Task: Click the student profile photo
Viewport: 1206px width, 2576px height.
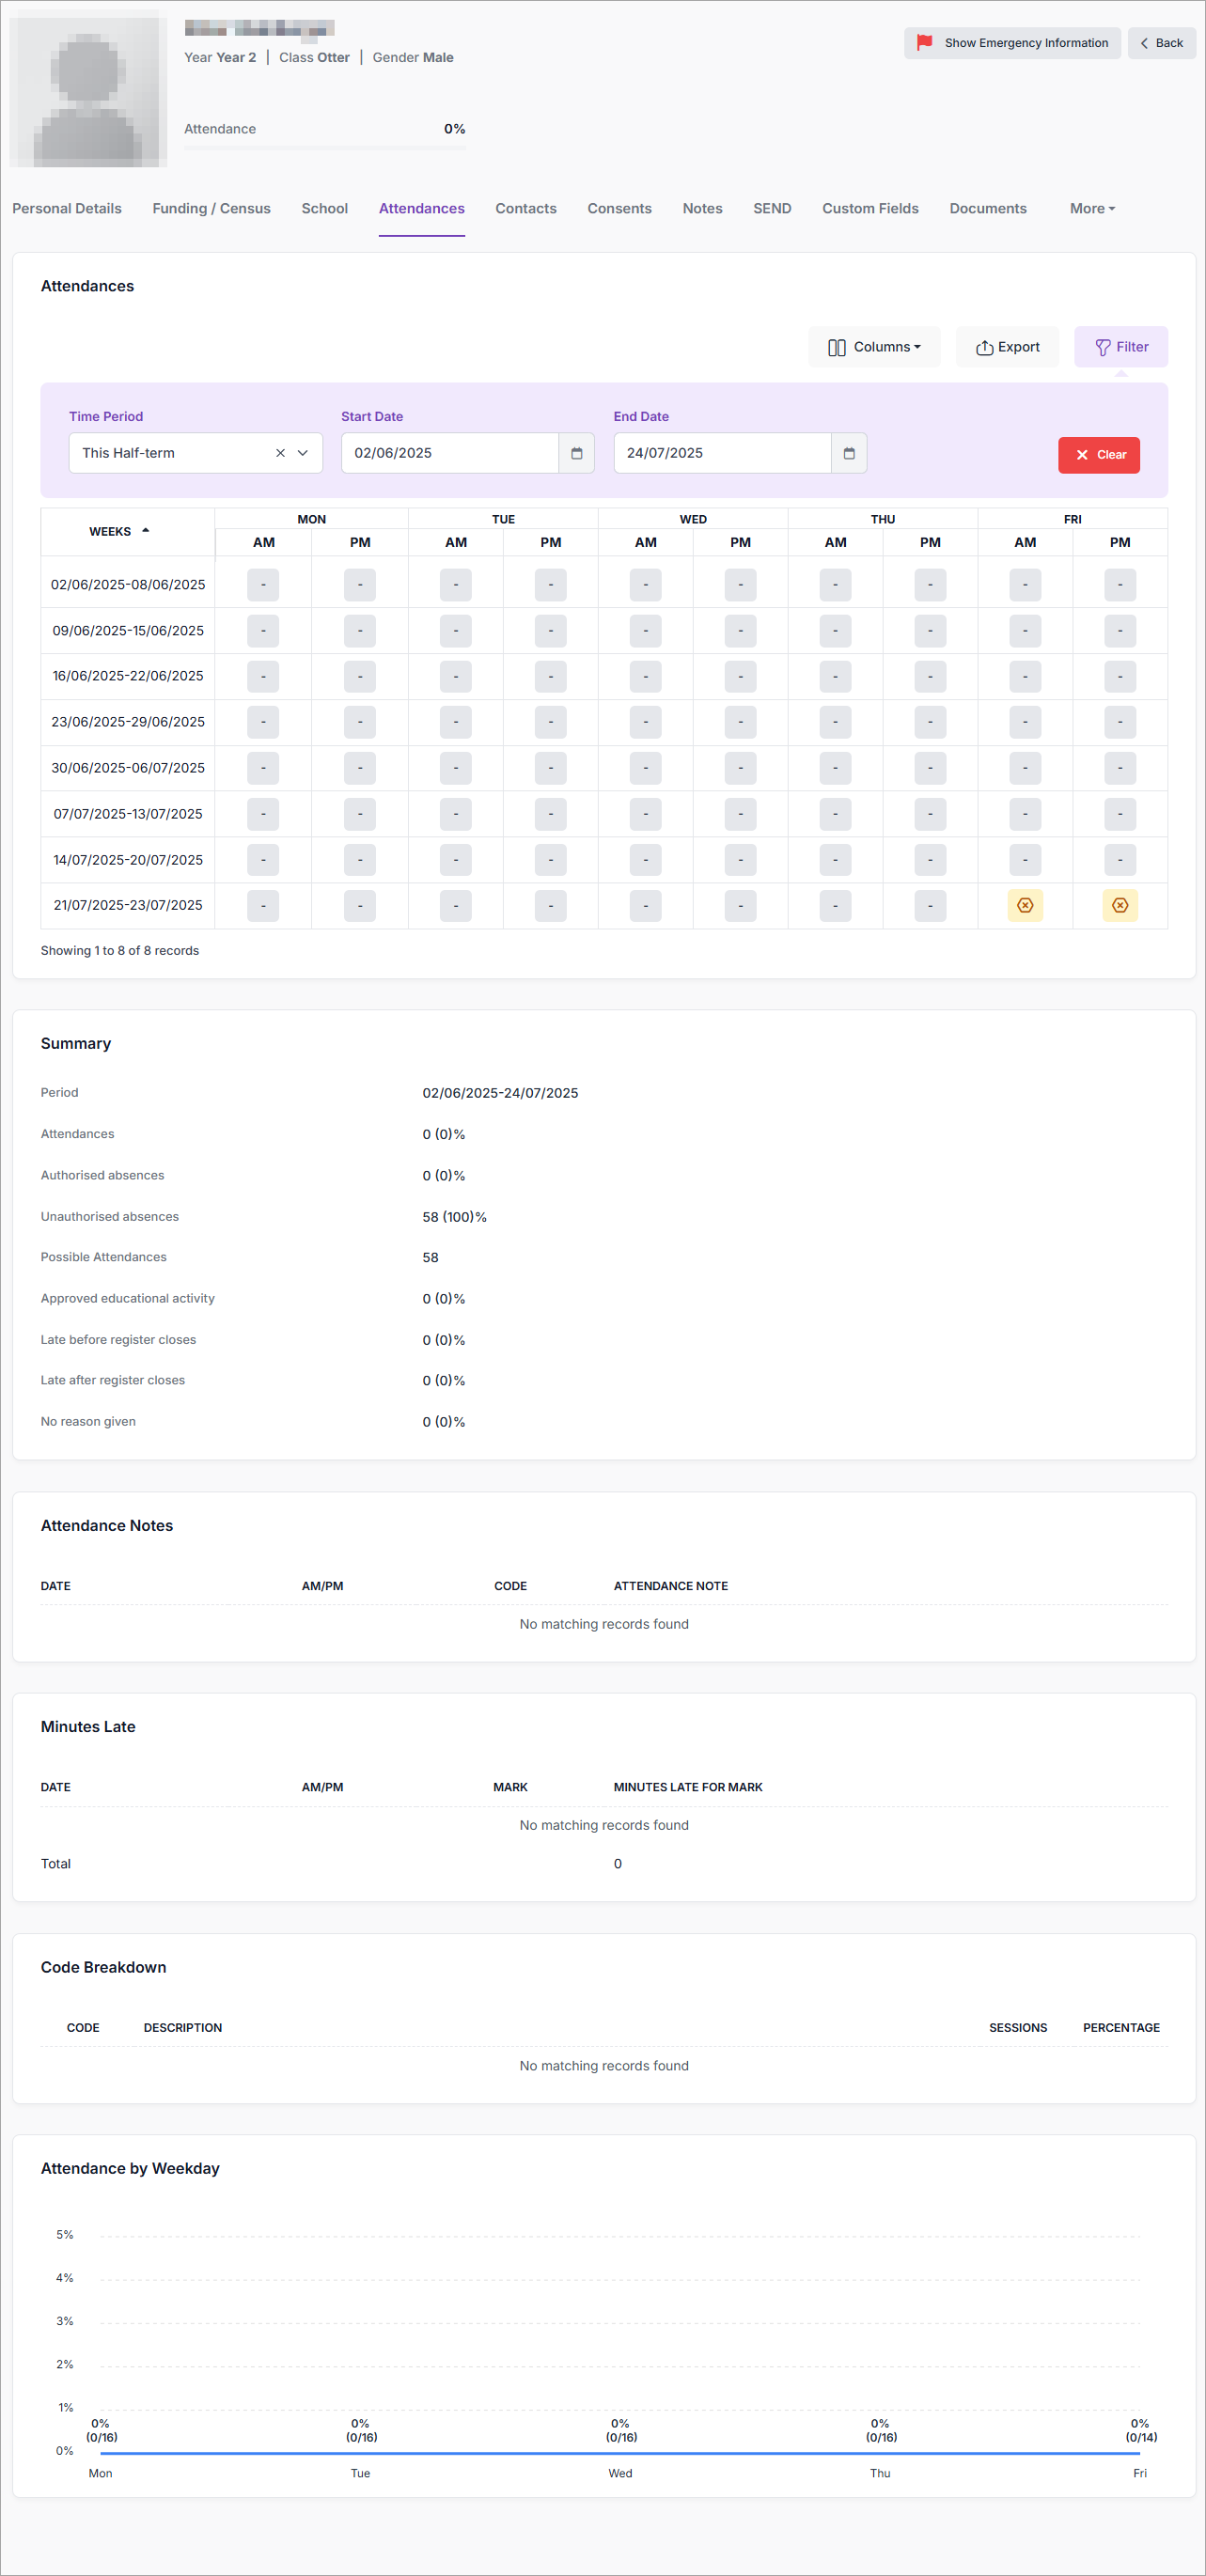Action: click(88, 88)
